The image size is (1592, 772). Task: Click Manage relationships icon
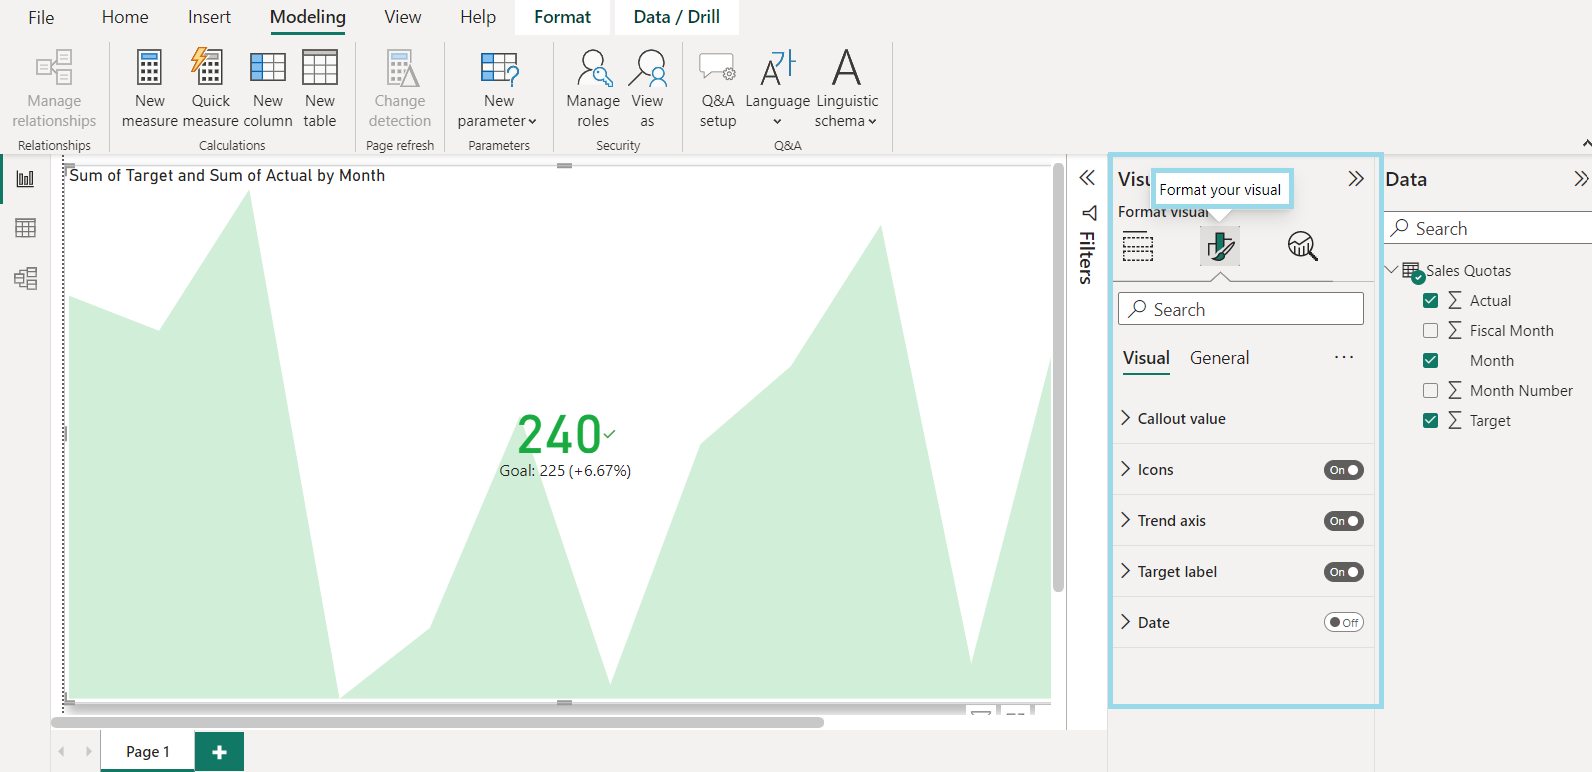coord(54,68)
